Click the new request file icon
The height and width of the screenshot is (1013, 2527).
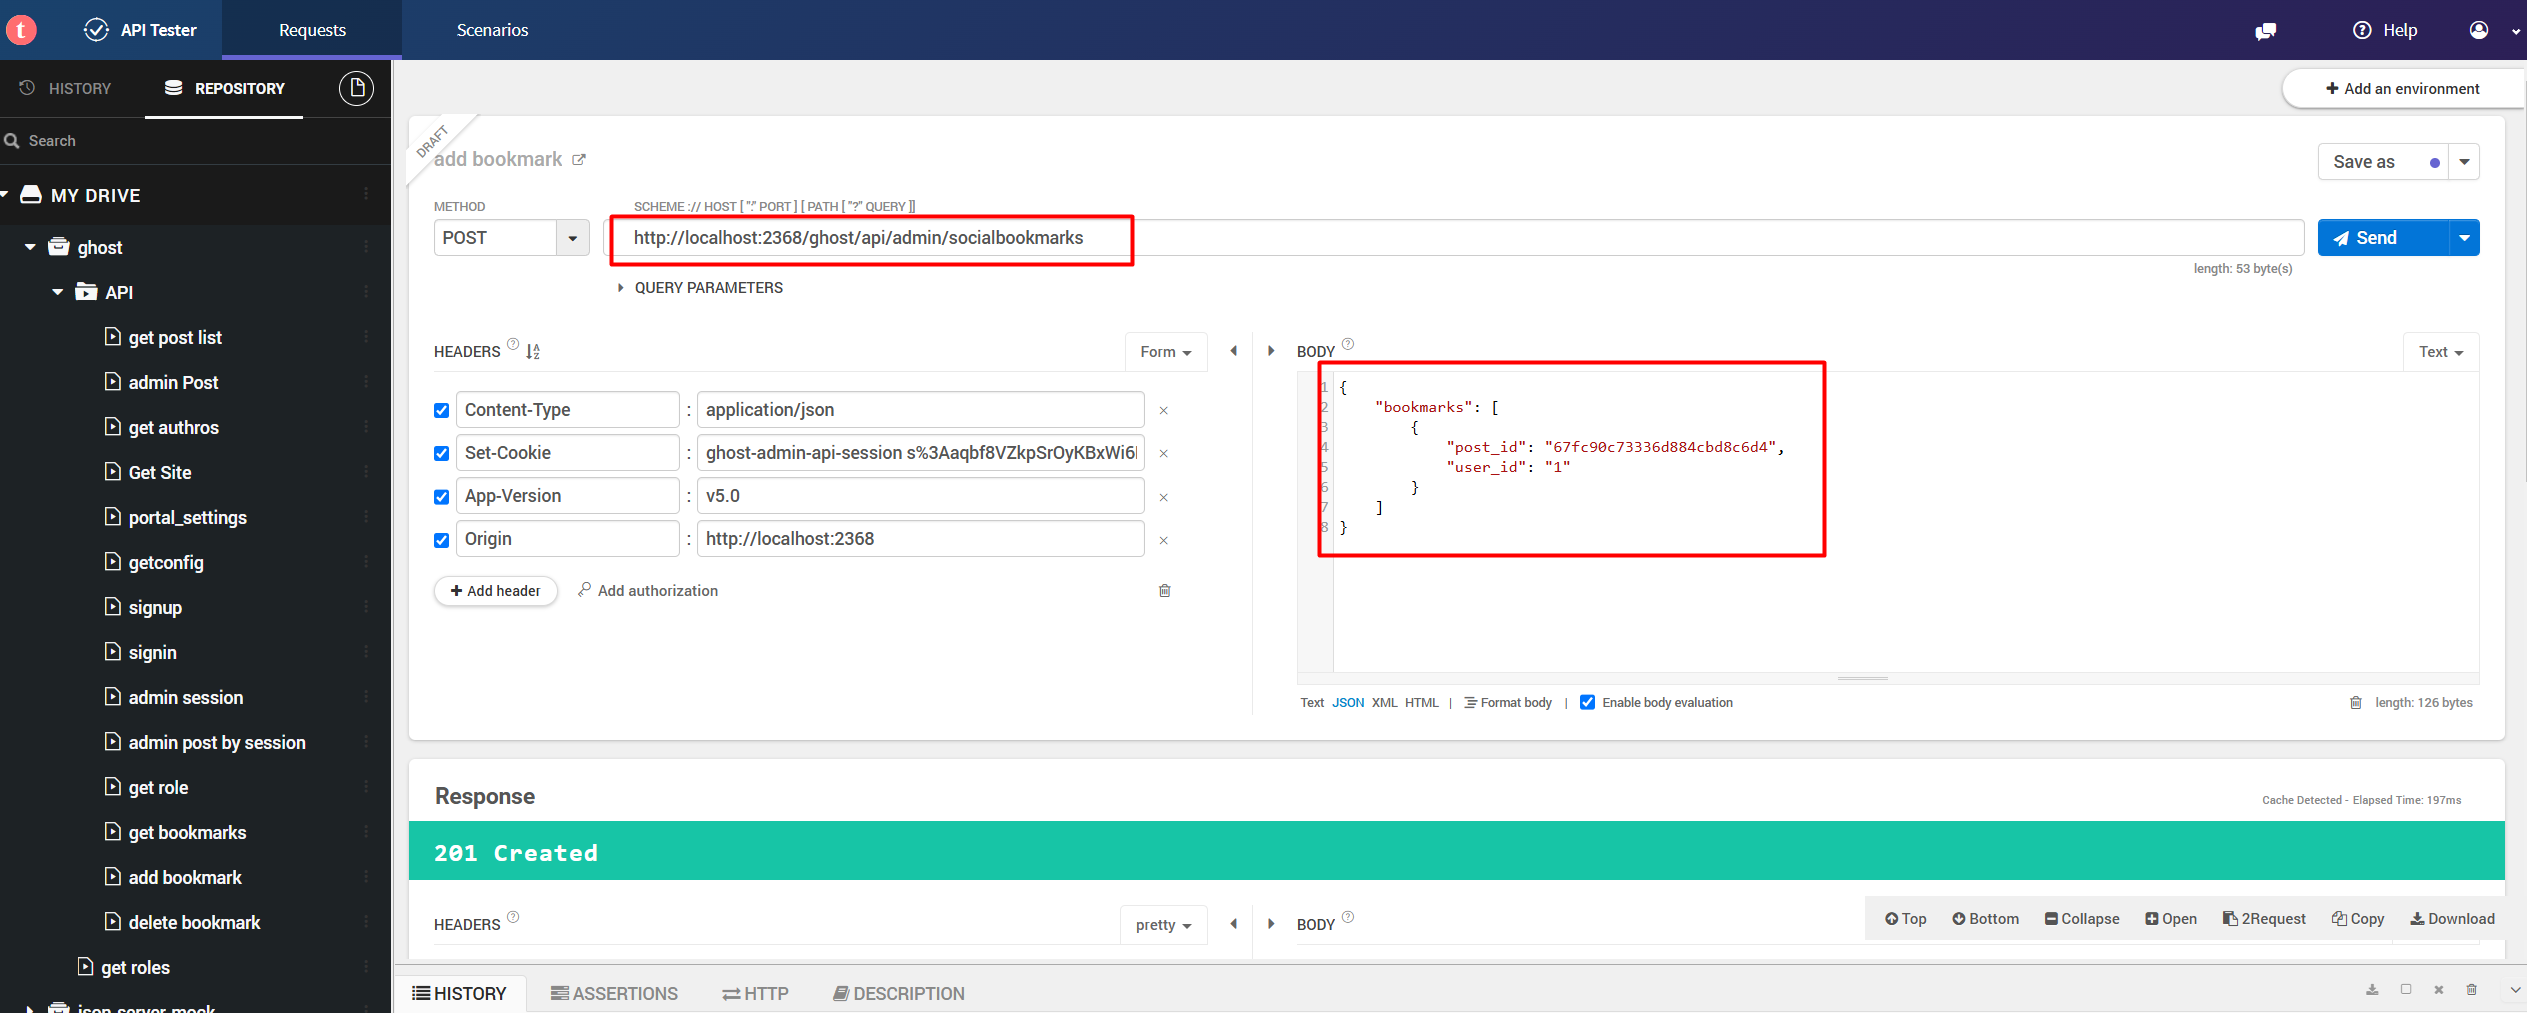[x=356, y=88]
